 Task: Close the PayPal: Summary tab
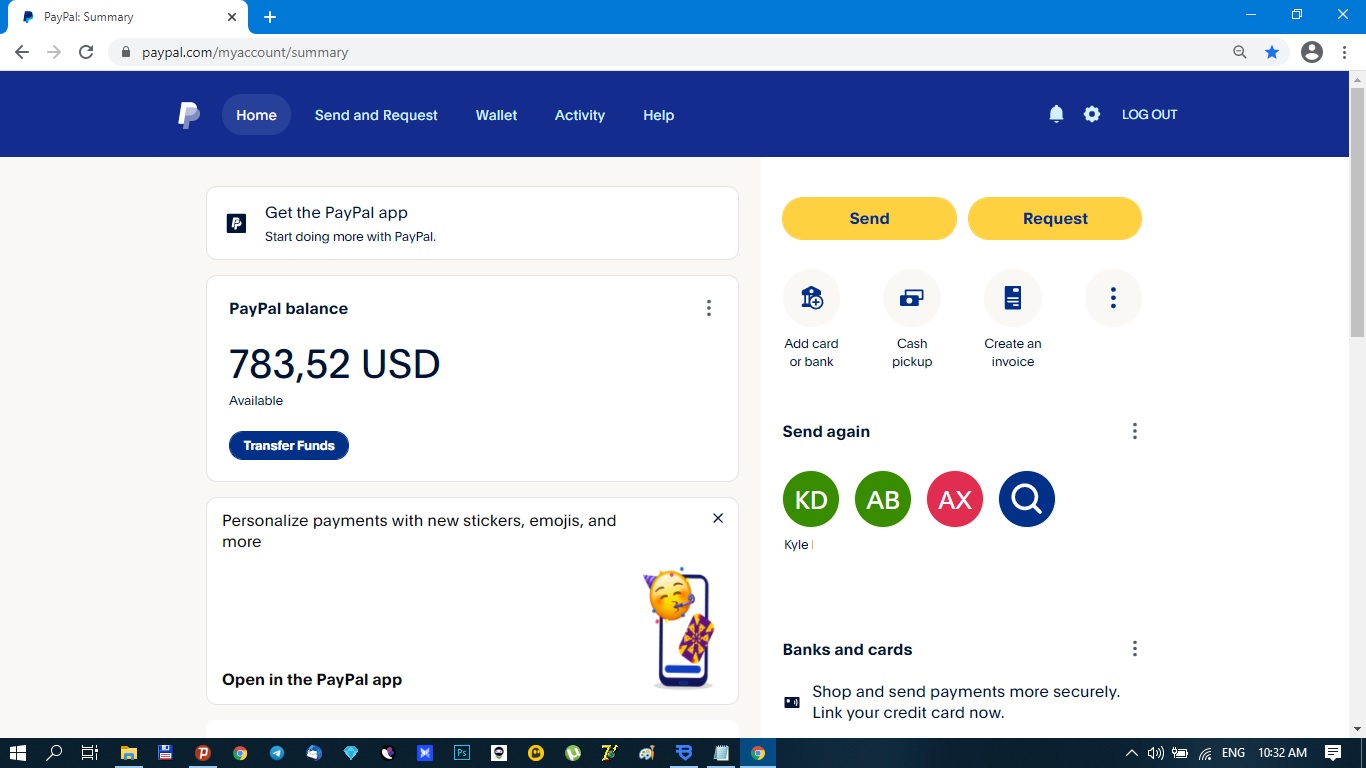(x=232, y=17)
